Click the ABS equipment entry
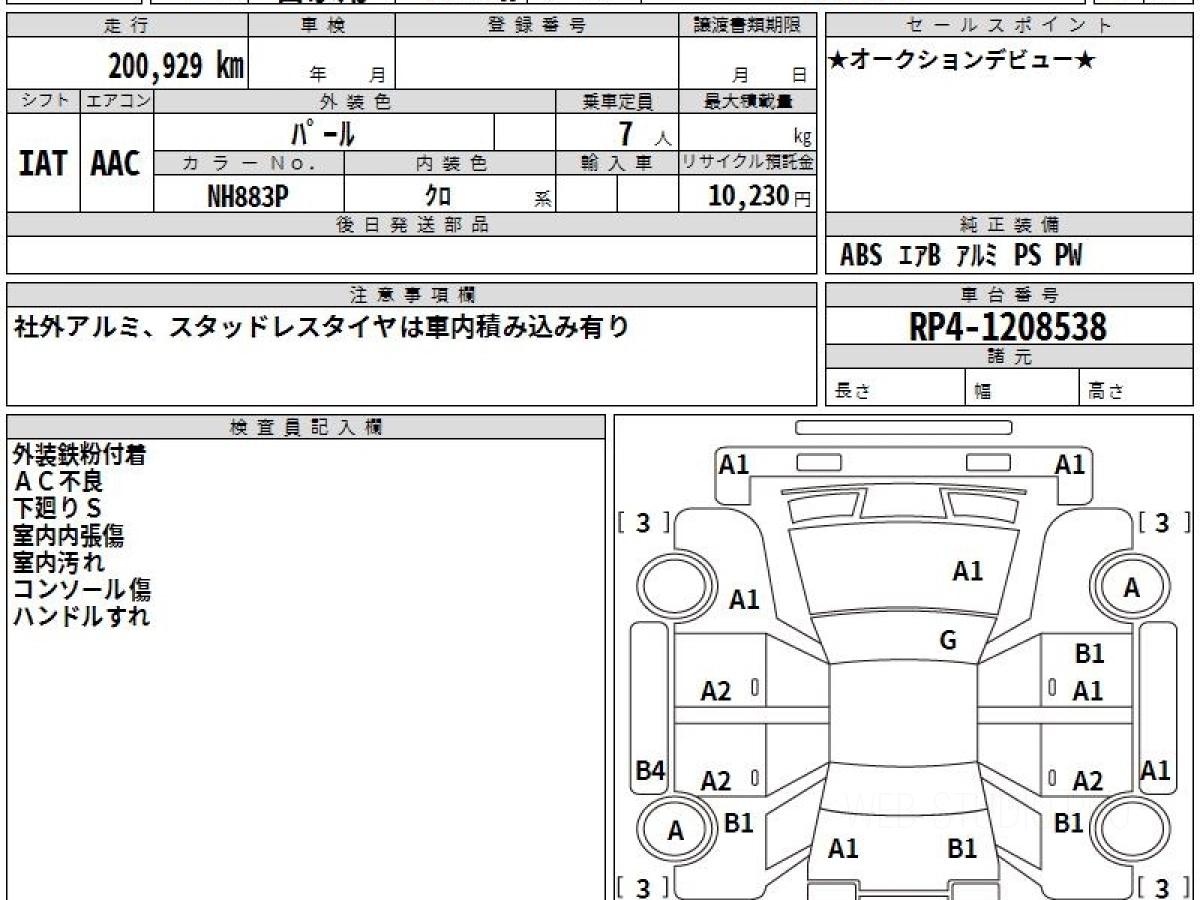Viewport: 1200px width, 900px height. coord(861,256)
